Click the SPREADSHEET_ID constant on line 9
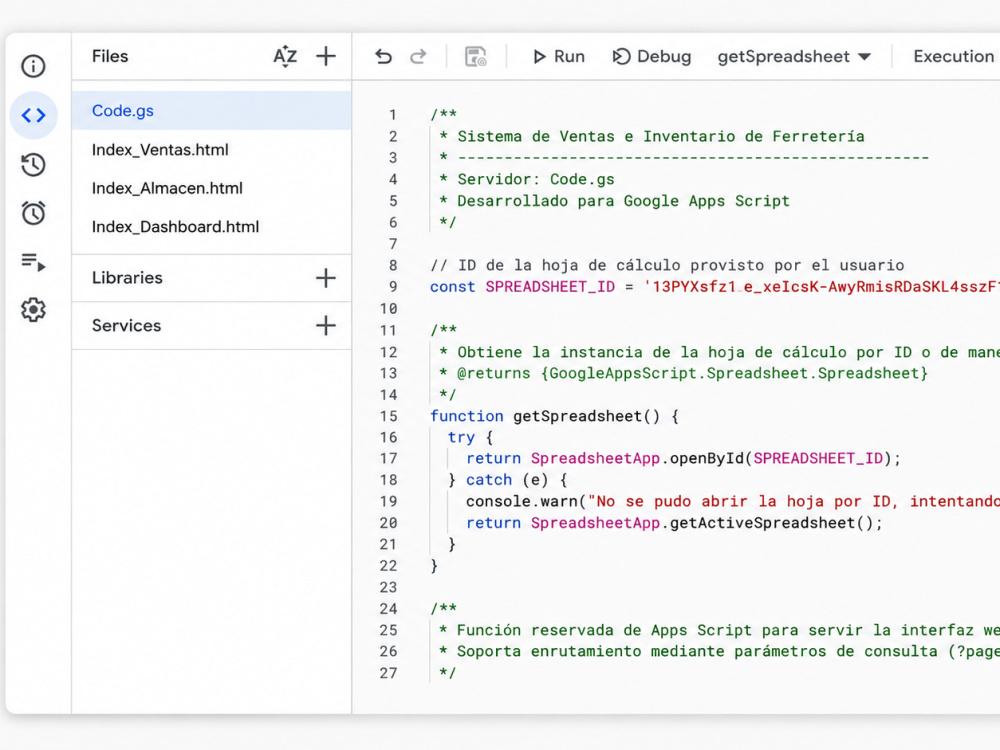The image size is (1000, 750). click(x=550, y=287)
